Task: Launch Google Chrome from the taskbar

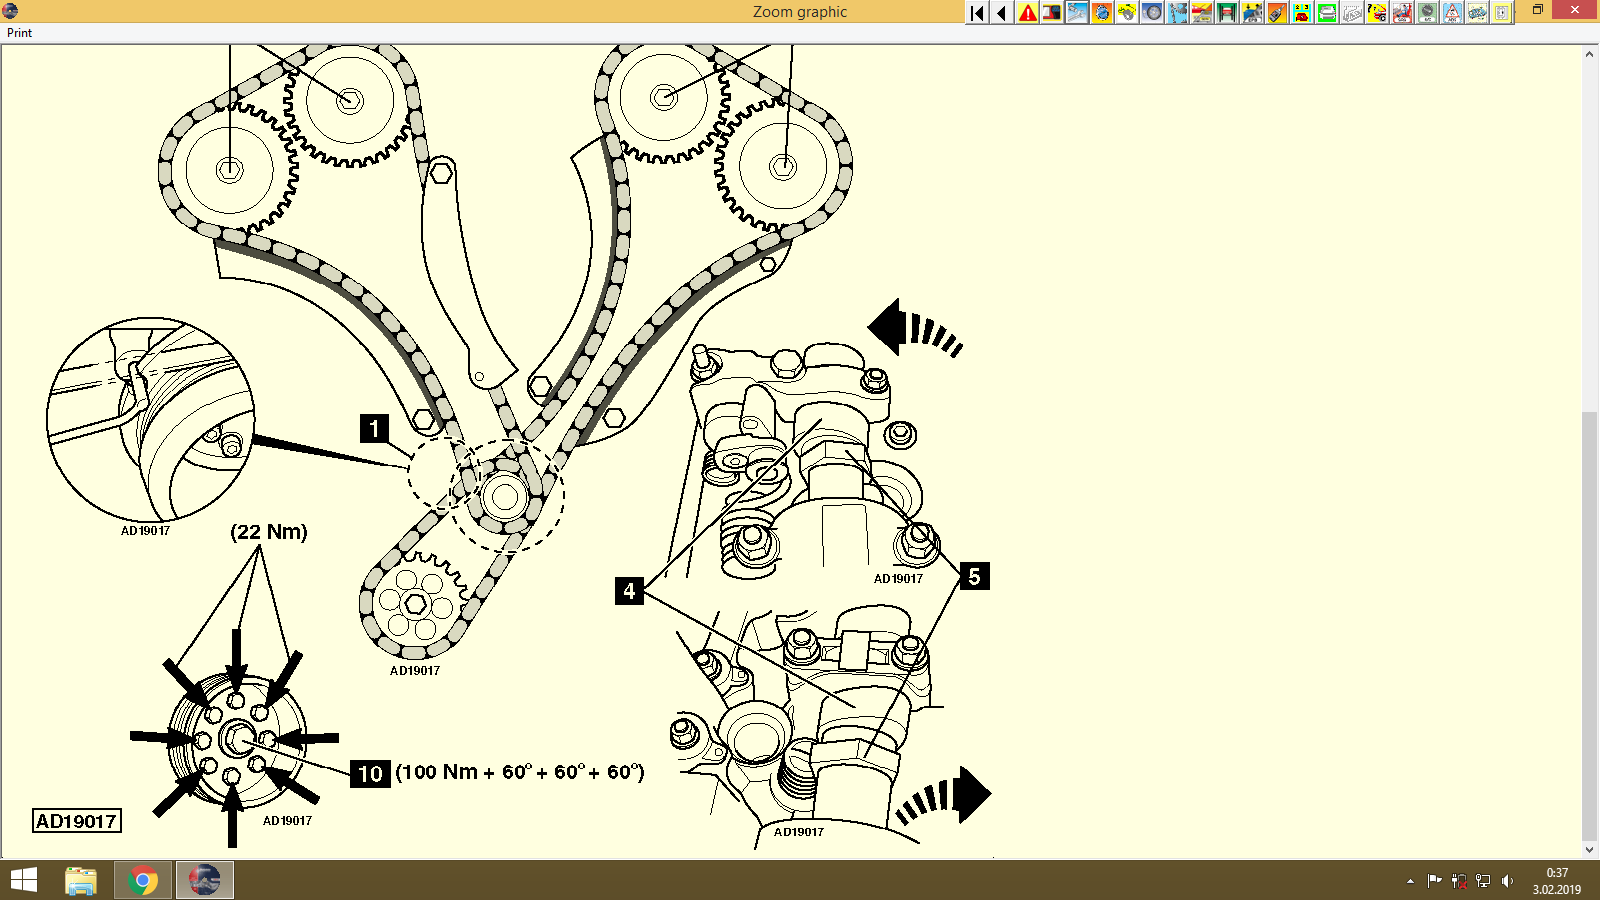Action: pos(142,881)
